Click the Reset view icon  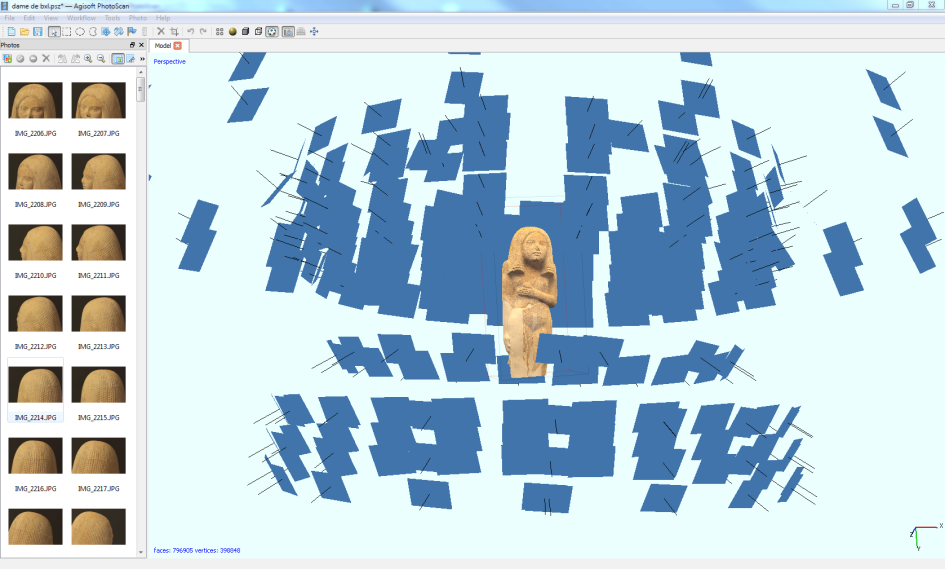pos(315,32)
